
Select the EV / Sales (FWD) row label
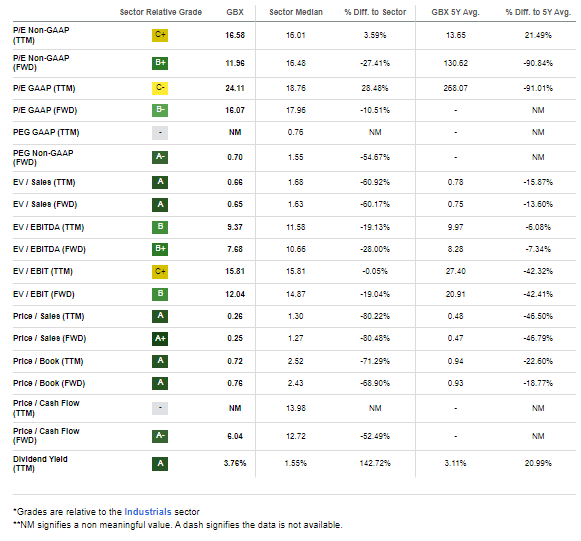click(45, 204)
